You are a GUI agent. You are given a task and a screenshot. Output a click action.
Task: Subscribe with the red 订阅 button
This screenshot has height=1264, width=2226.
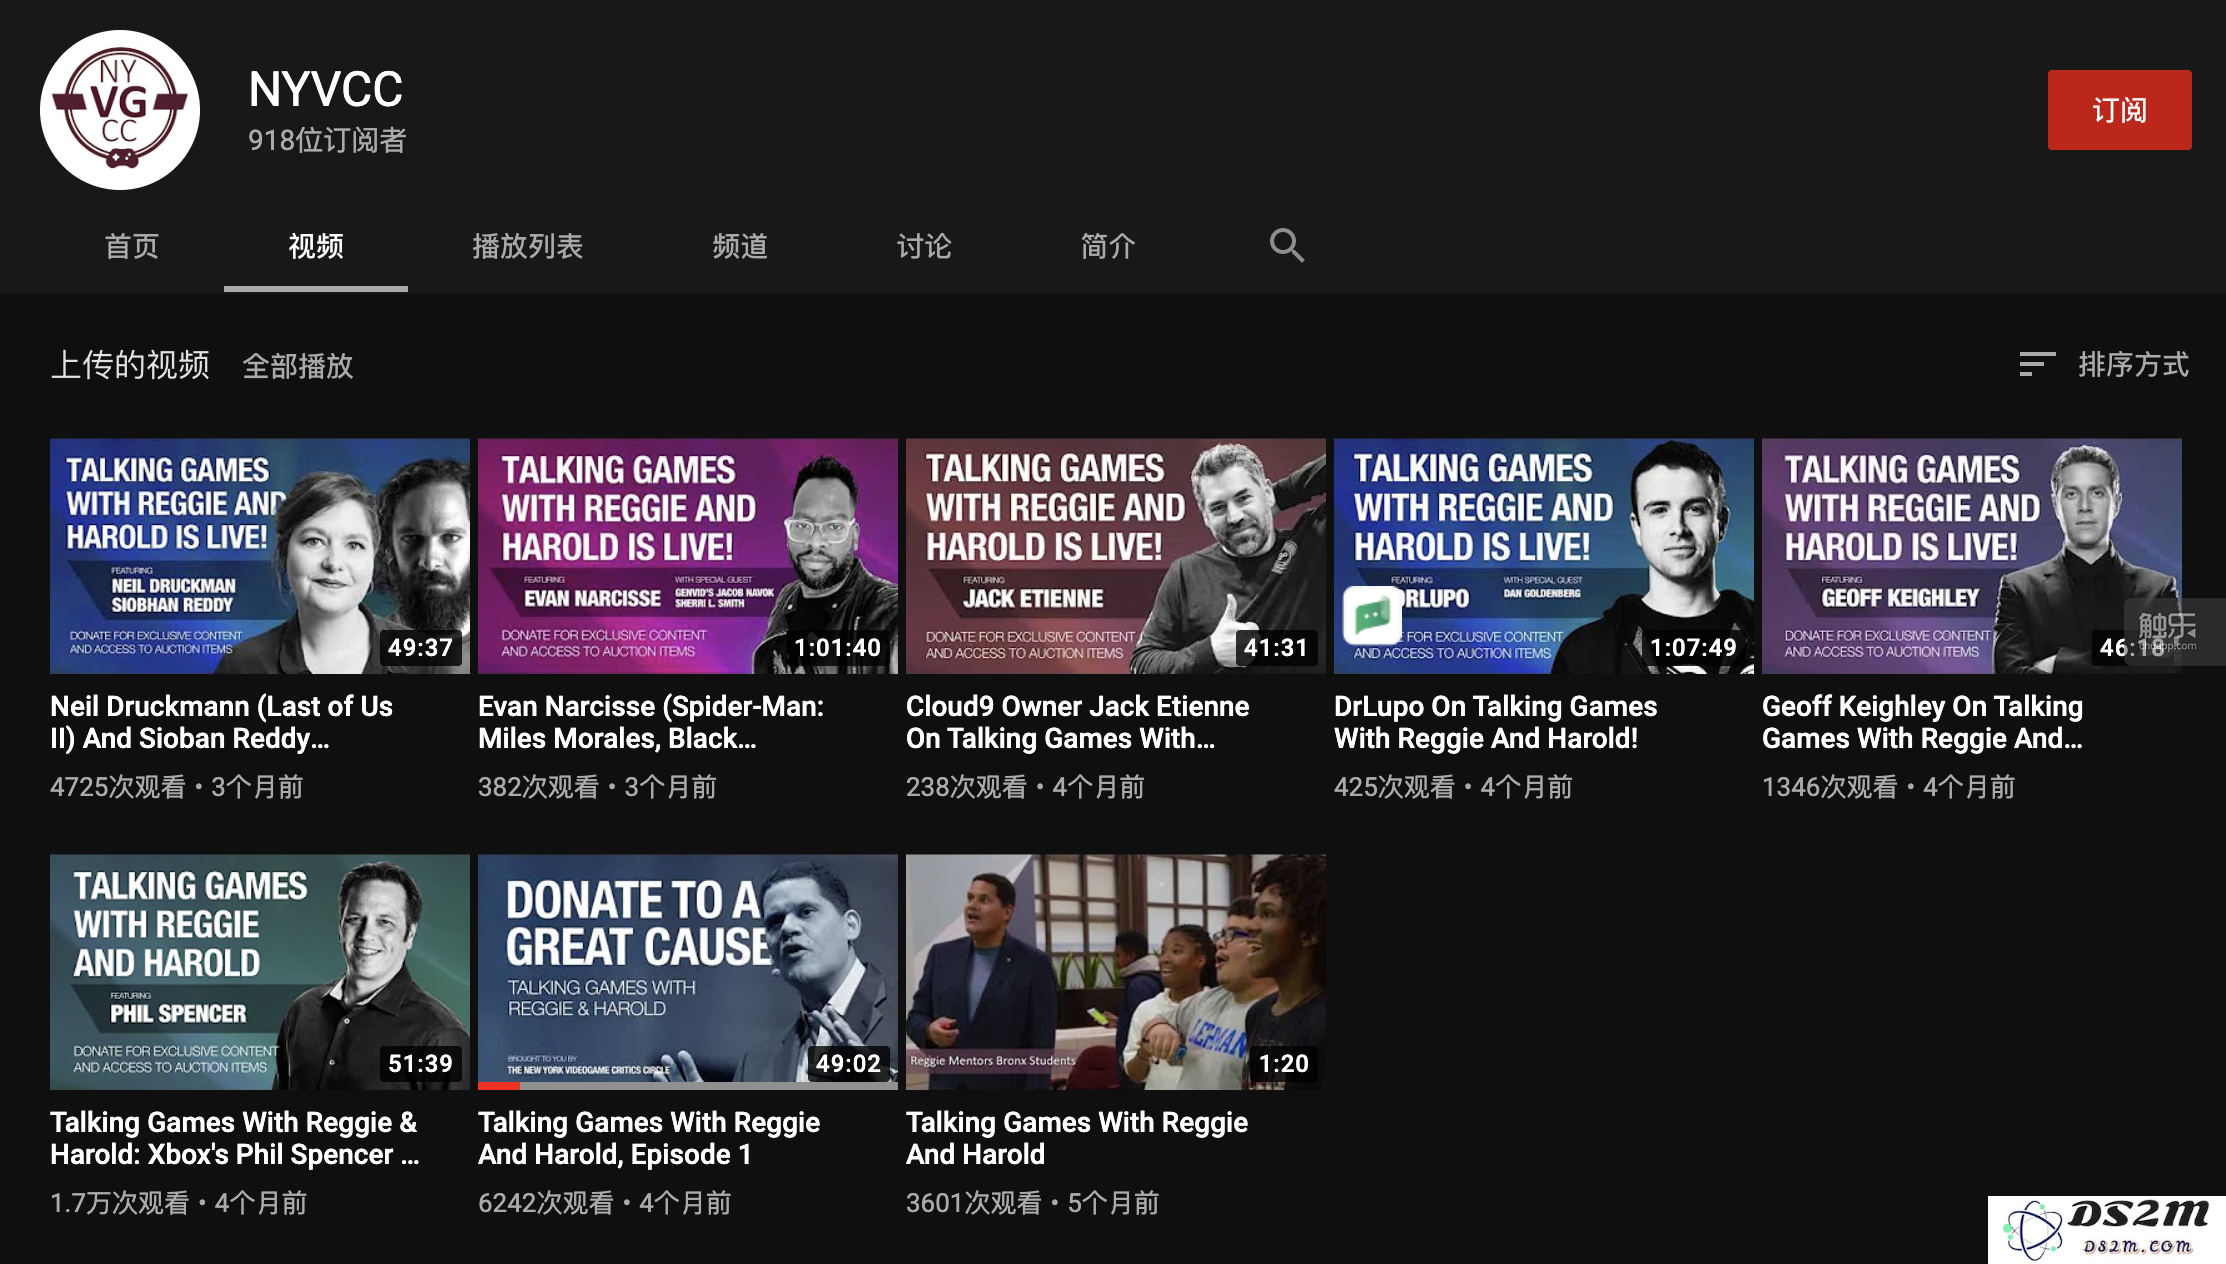click(2119, 110)
